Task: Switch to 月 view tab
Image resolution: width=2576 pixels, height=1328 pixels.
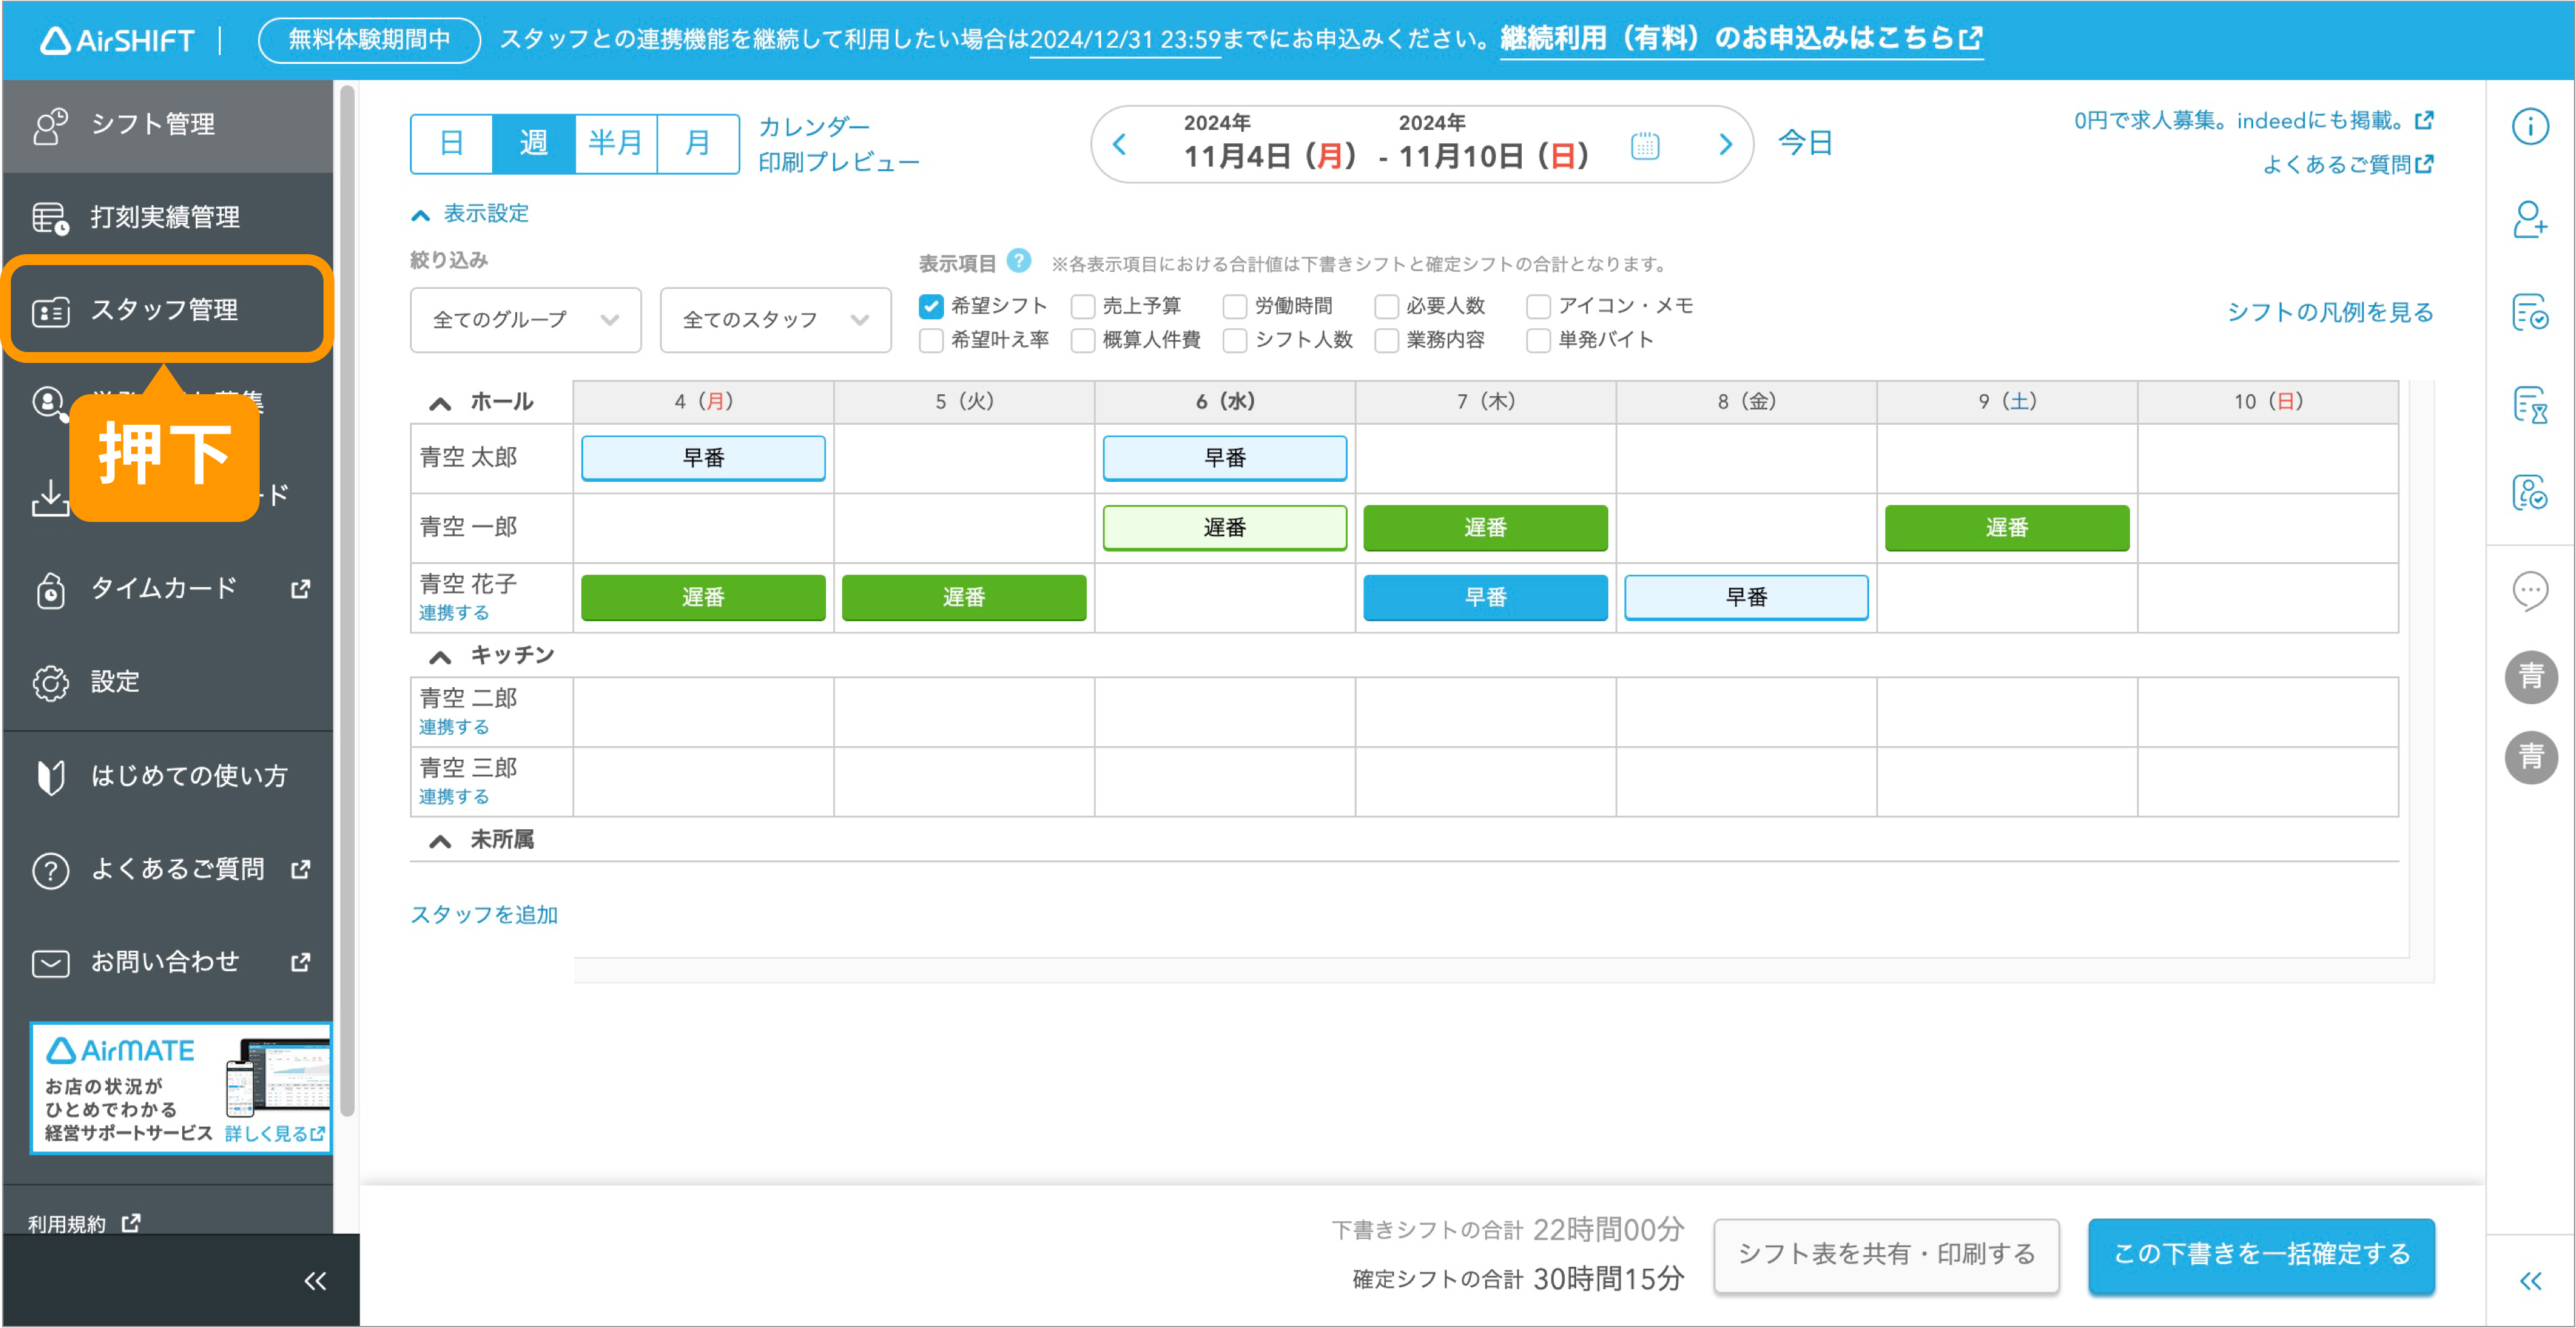Action: tap(698, 143)
